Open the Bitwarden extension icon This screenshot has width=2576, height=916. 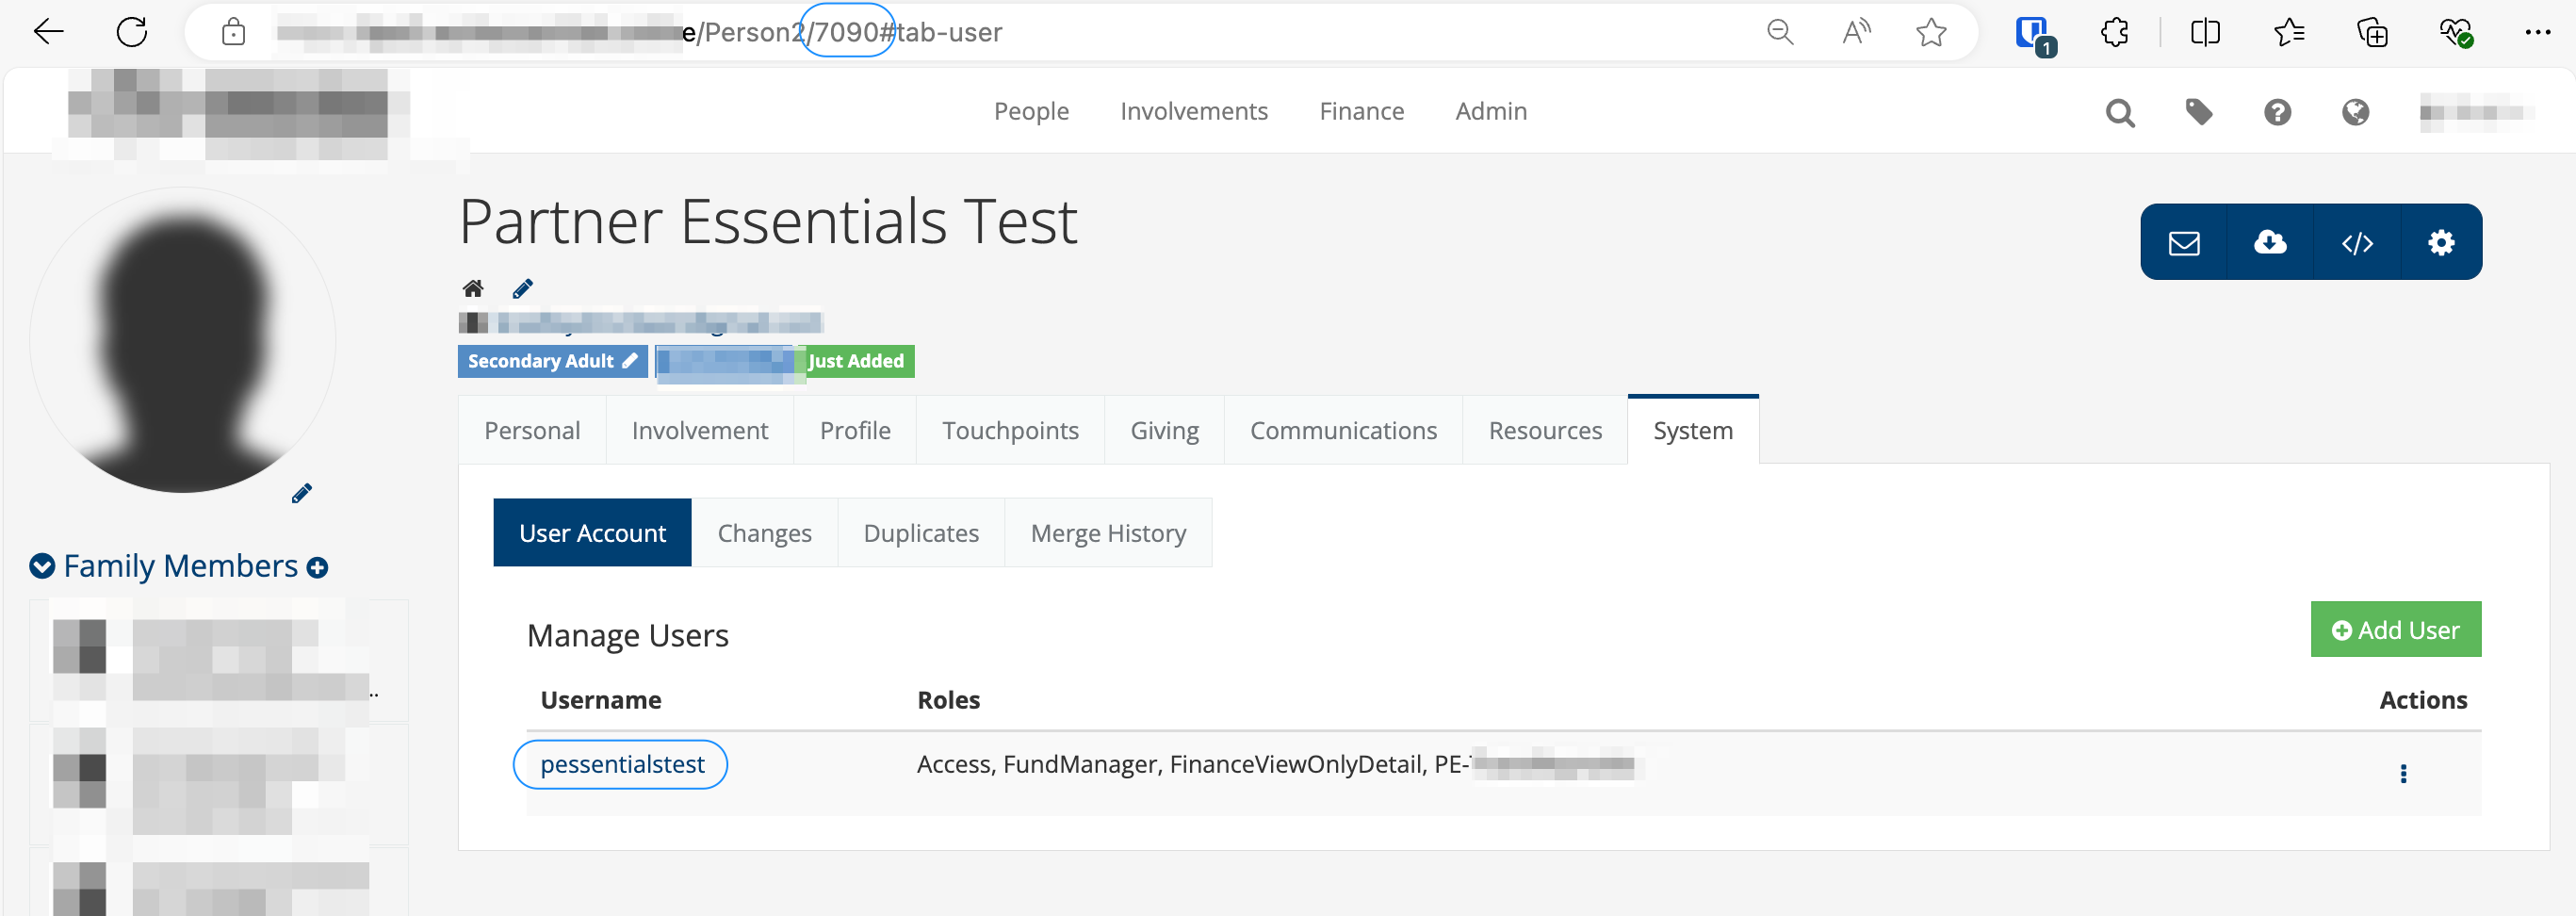point(2033,34)
